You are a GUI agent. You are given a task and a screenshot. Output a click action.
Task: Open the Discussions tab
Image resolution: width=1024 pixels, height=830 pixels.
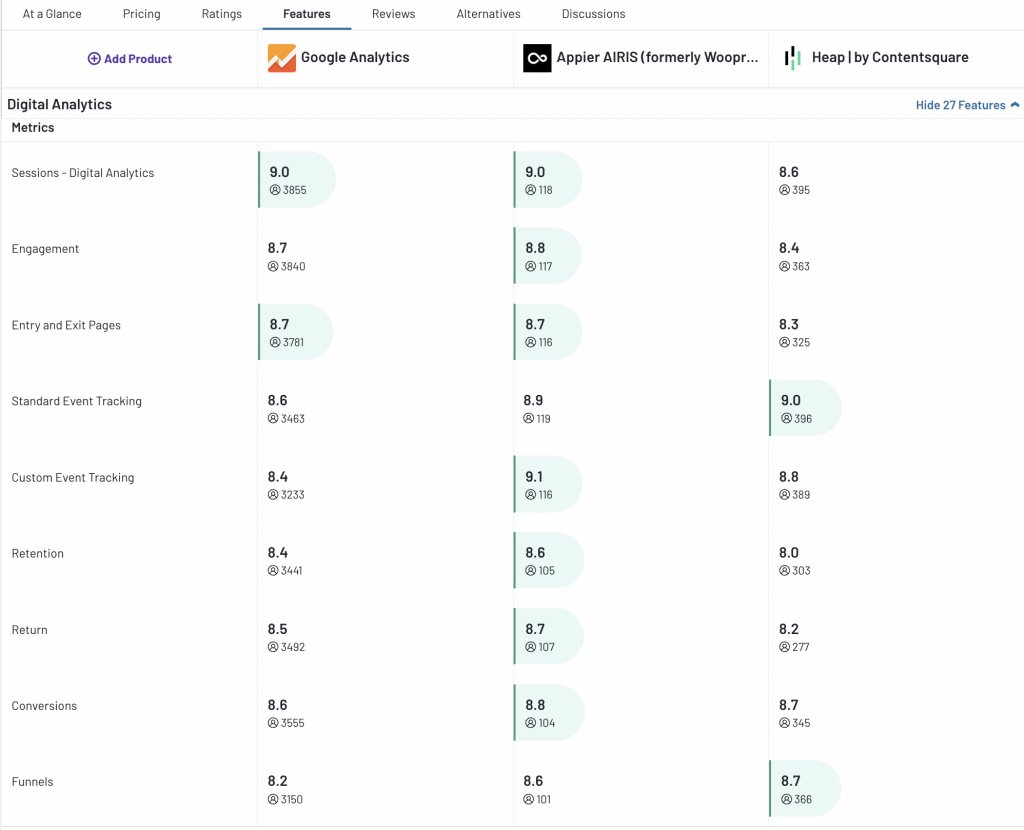(x=592, y=13)
